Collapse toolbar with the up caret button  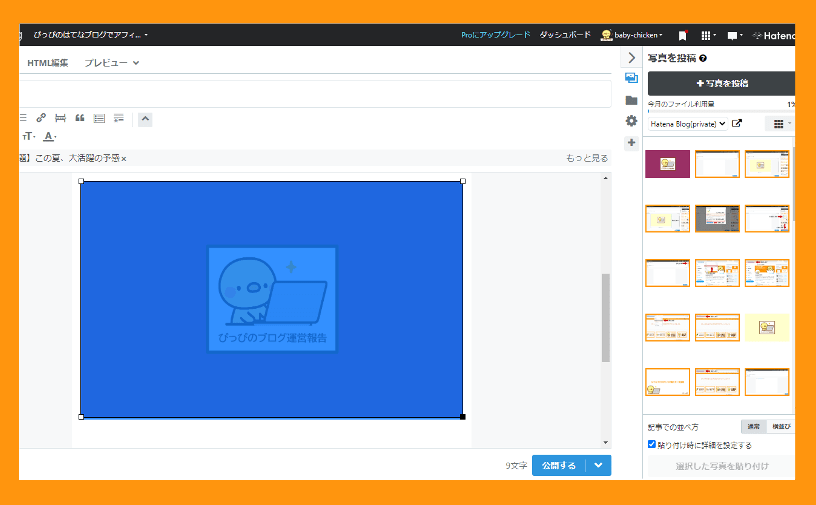[145, 119]
